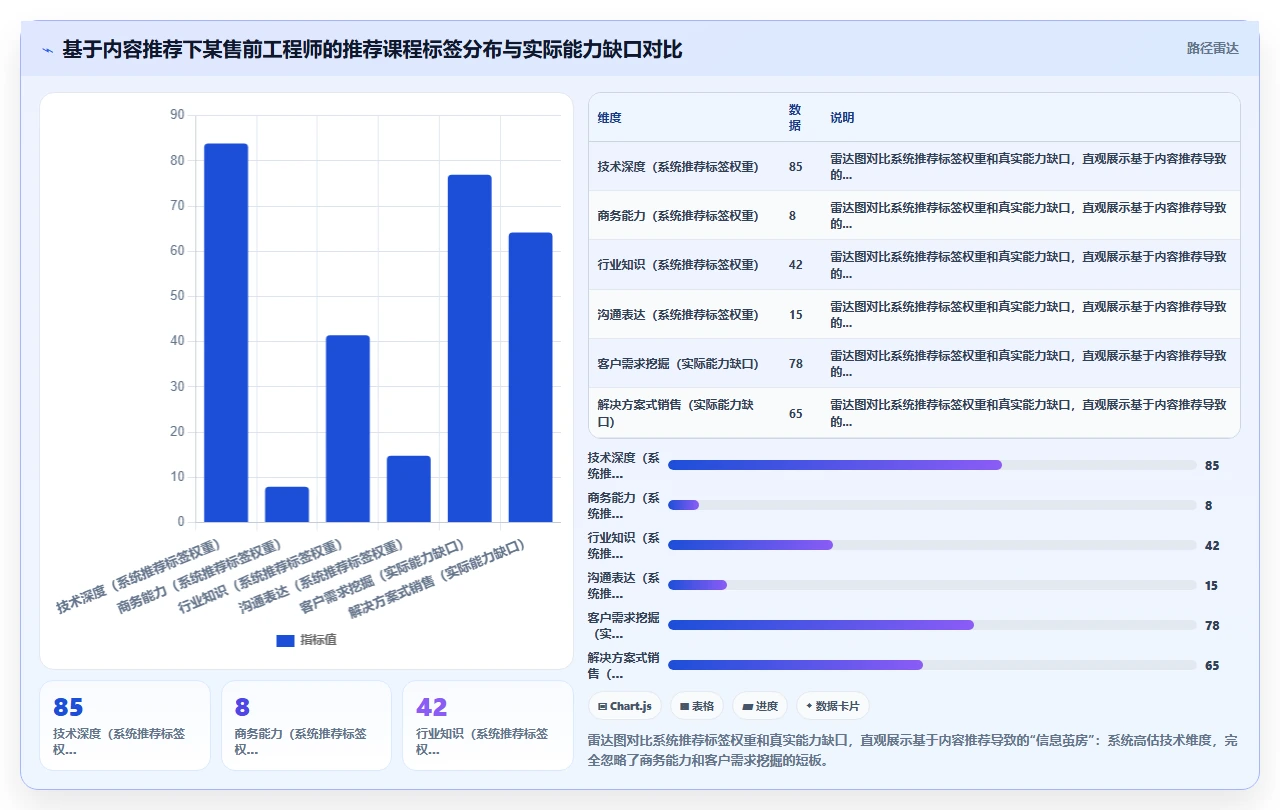Select the 数据卡片 chip
Image resolution: width=1280 pixels, height=810 pixels.
(833, 706)
